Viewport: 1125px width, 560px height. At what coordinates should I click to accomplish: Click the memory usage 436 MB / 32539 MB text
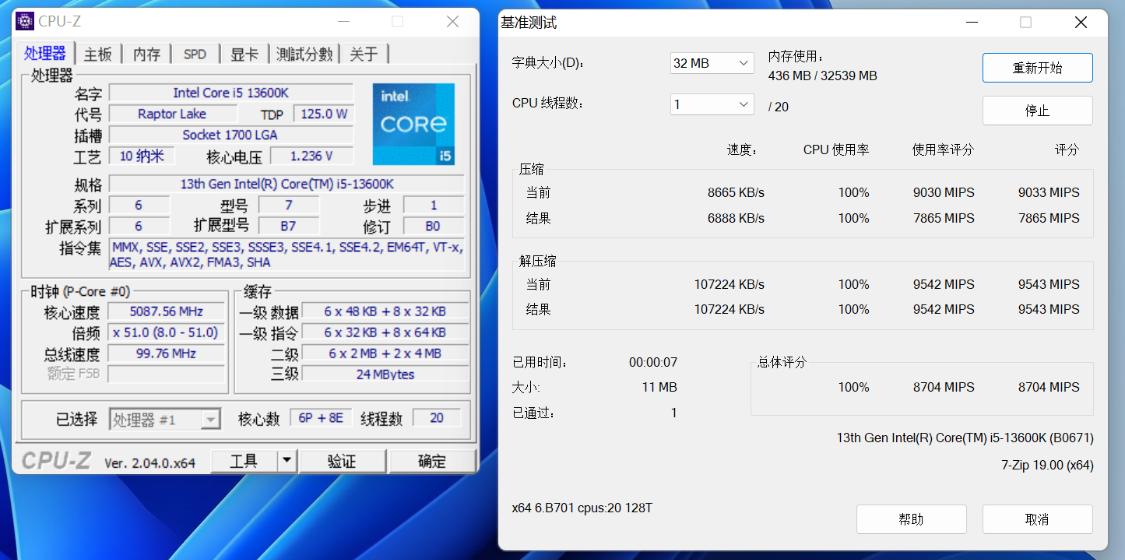coord(822,76)
